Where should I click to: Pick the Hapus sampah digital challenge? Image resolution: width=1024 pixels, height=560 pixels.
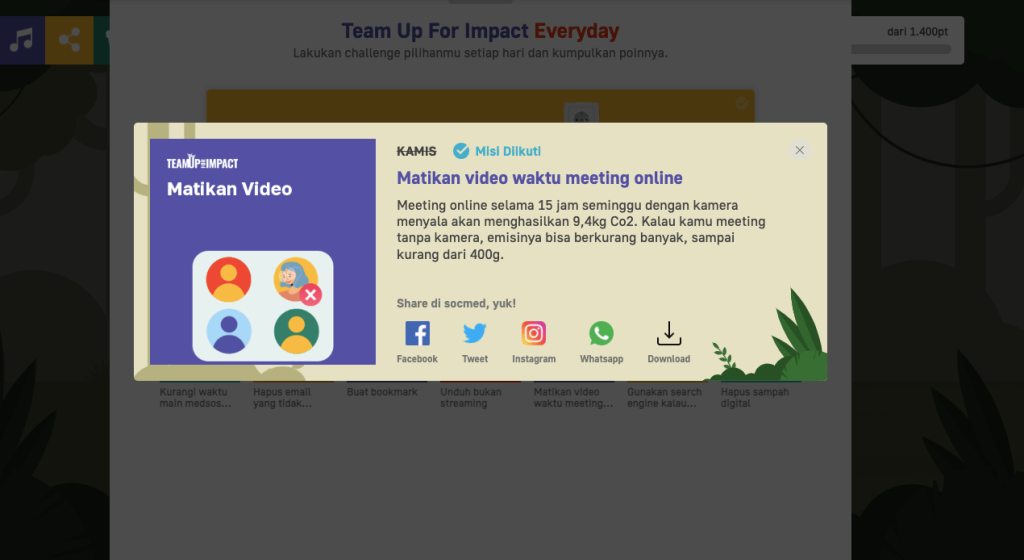755,397
